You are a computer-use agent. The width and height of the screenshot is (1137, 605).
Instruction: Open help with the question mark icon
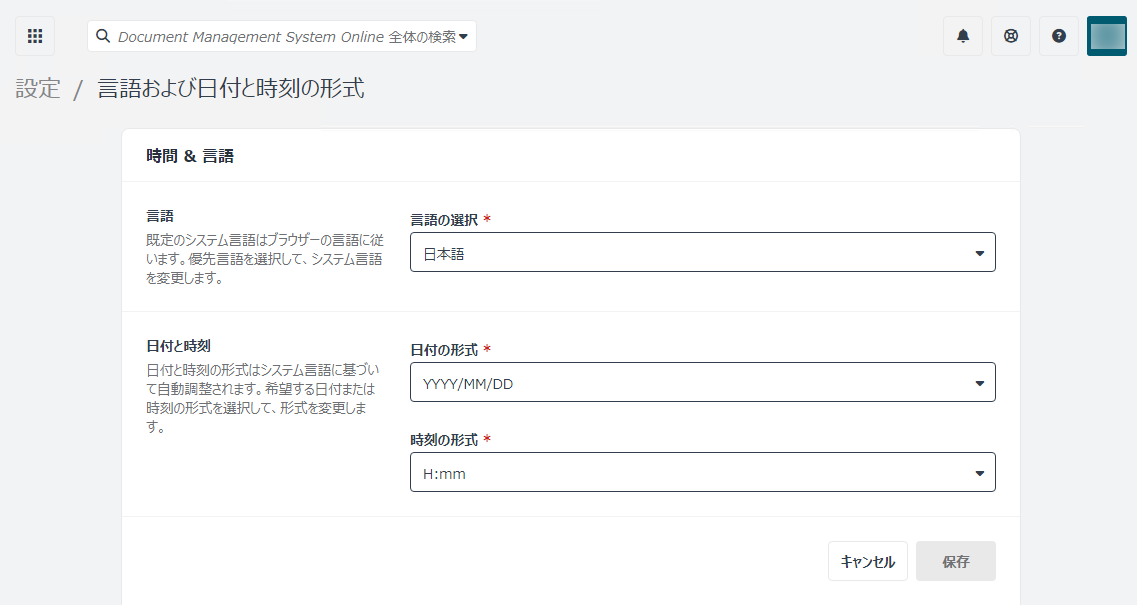1058,35
